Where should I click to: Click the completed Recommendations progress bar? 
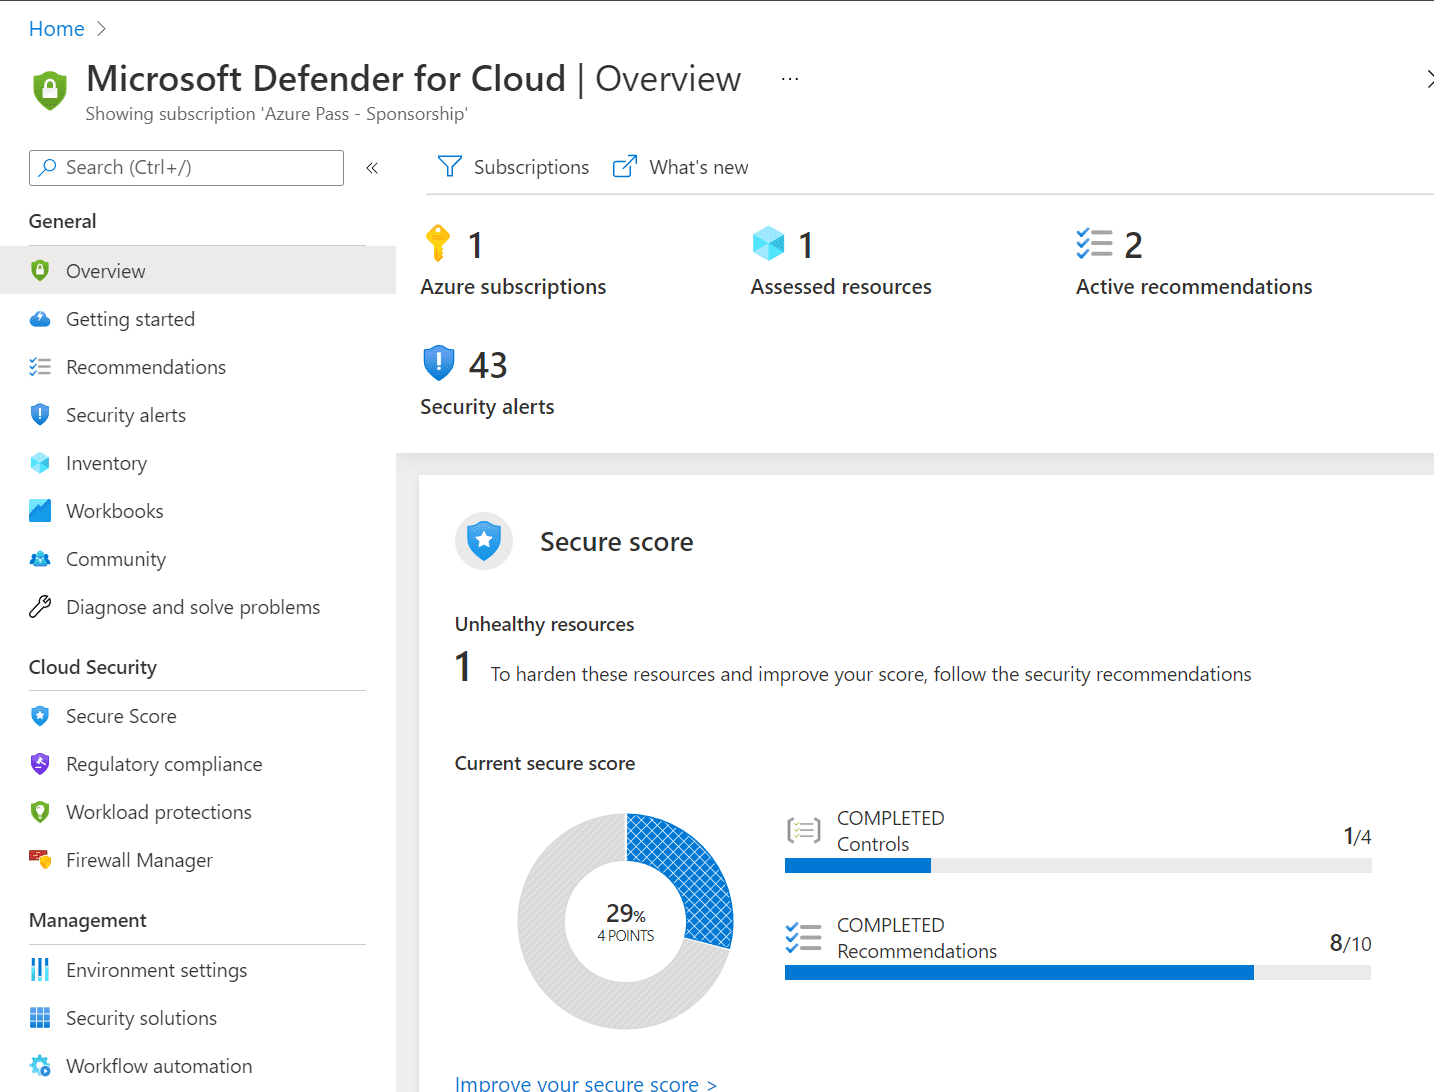1077,973
